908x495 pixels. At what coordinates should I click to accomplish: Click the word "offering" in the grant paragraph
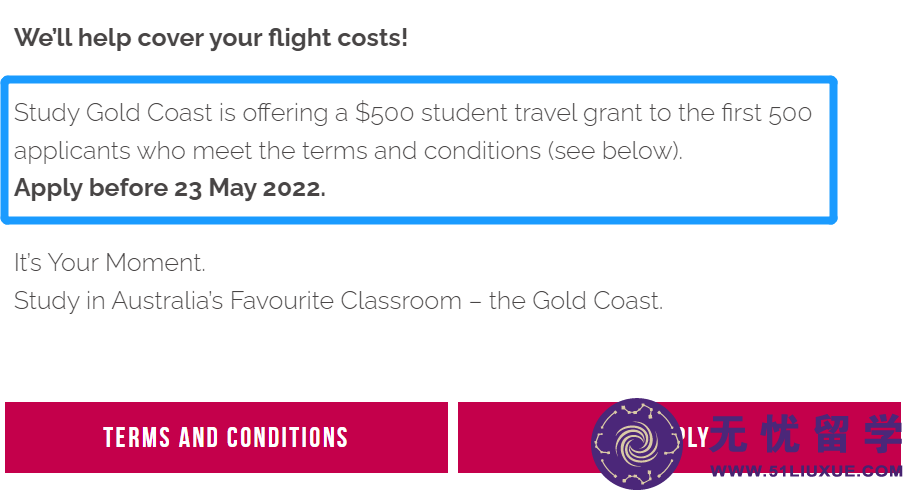coord(285,113)
